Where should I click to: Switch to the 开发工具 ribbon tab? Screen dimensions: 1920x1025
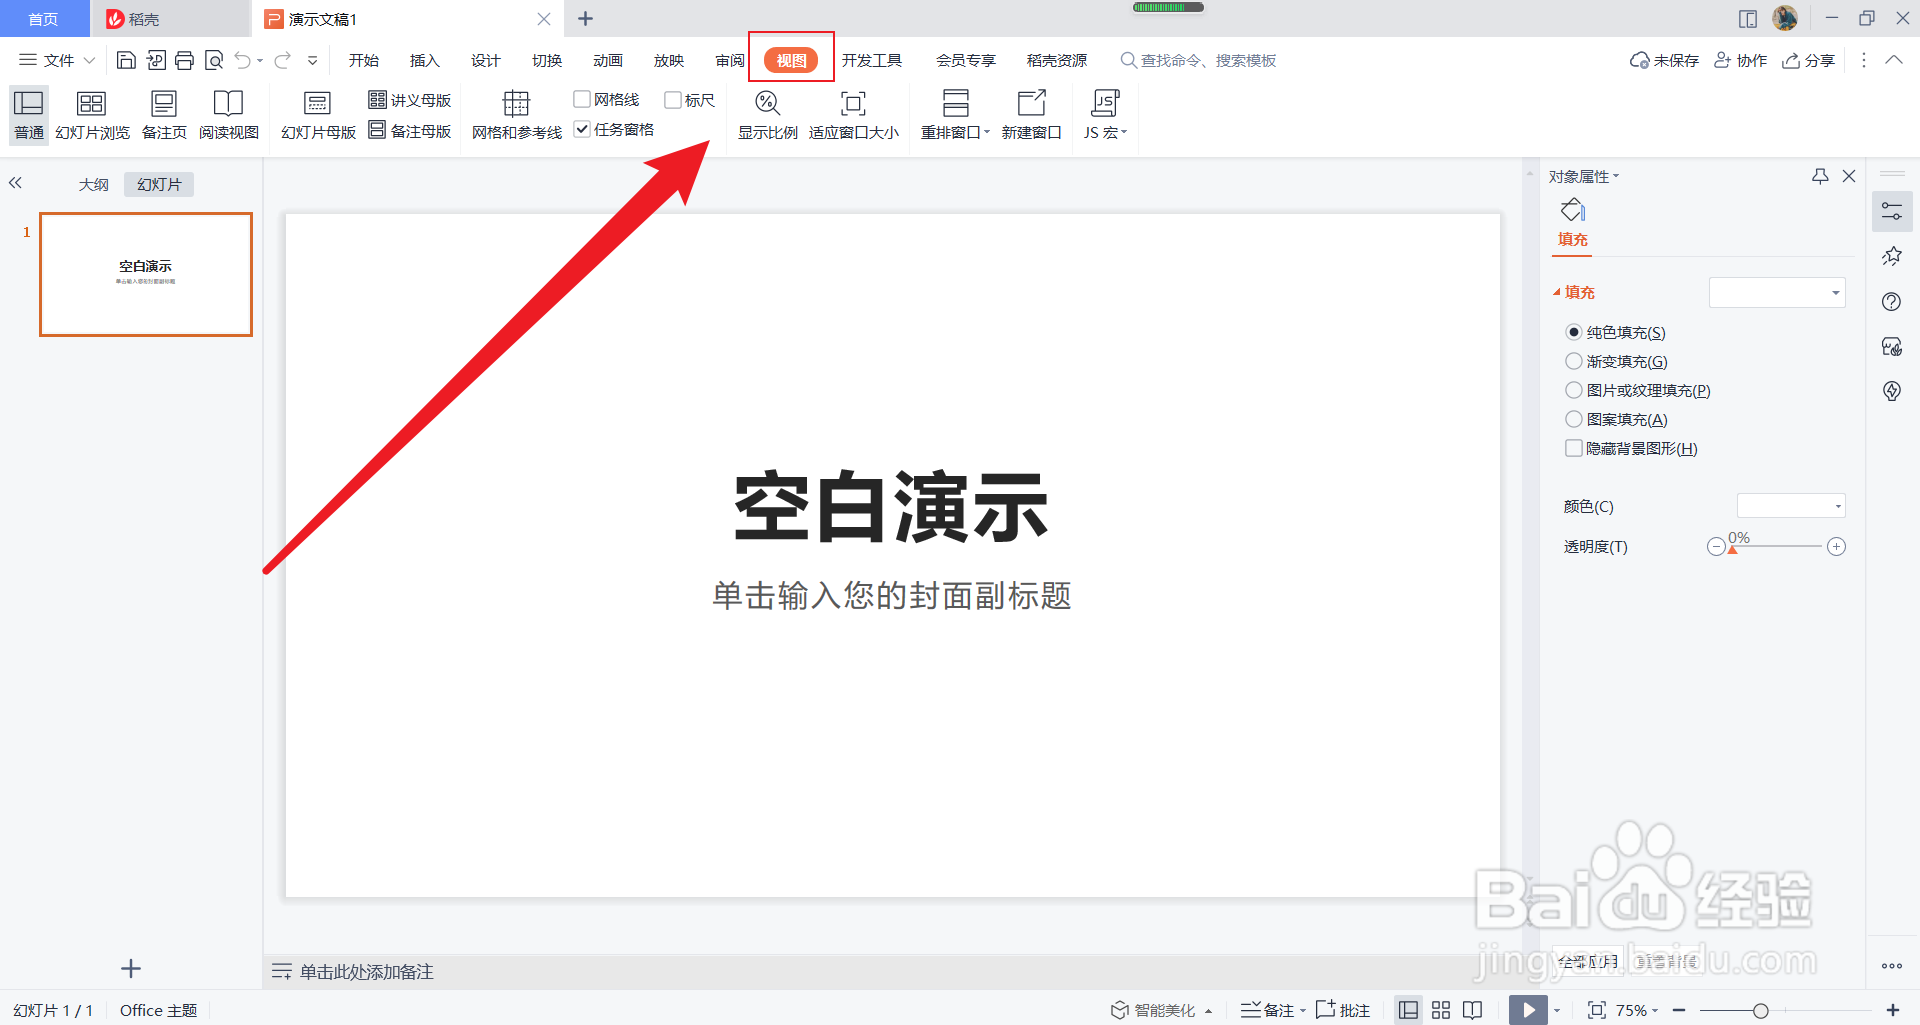873,60
